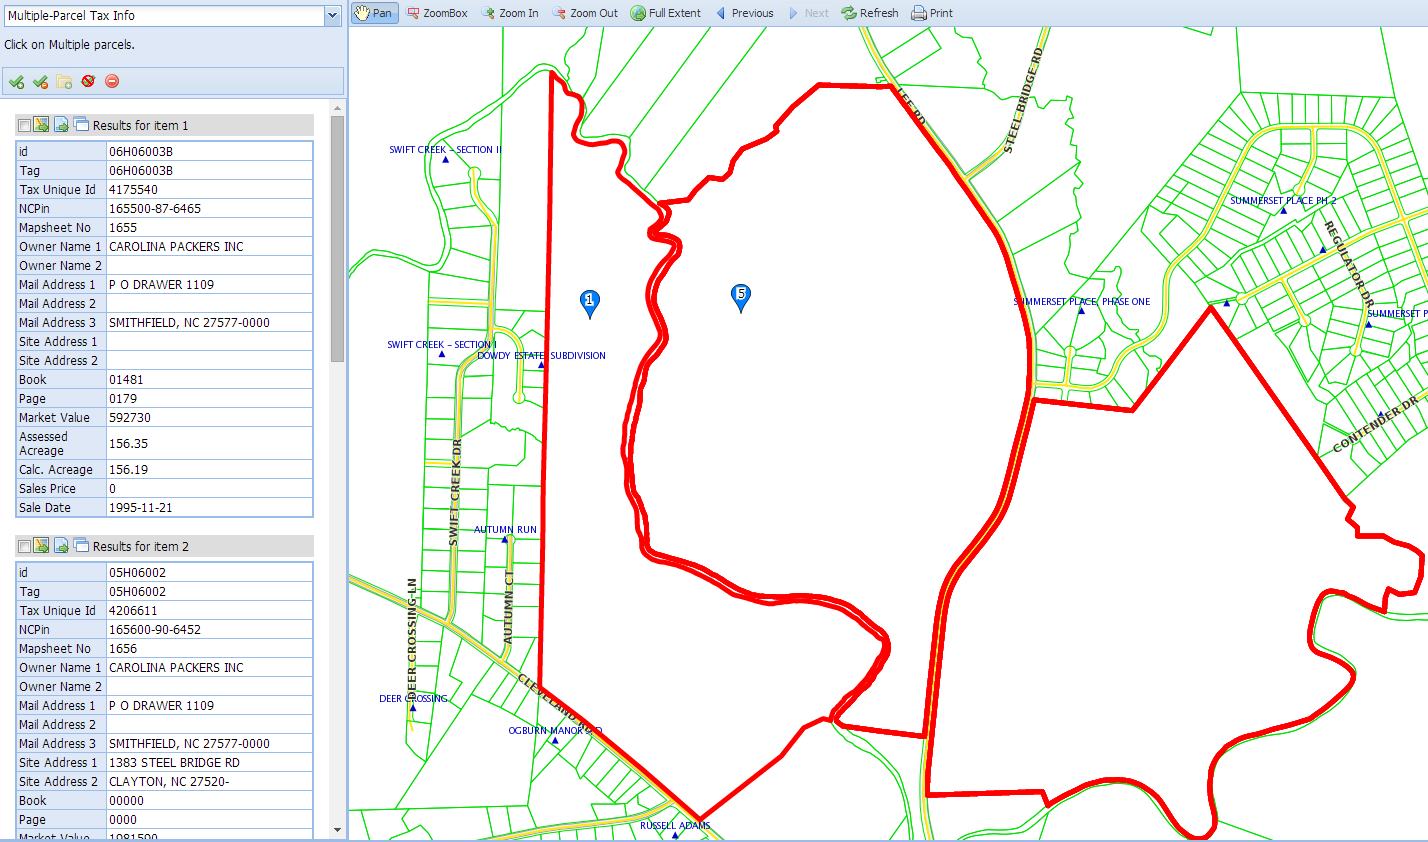Click map export icon for item 1
This screenshot has width=1428, height=842.
click(42, 125)
